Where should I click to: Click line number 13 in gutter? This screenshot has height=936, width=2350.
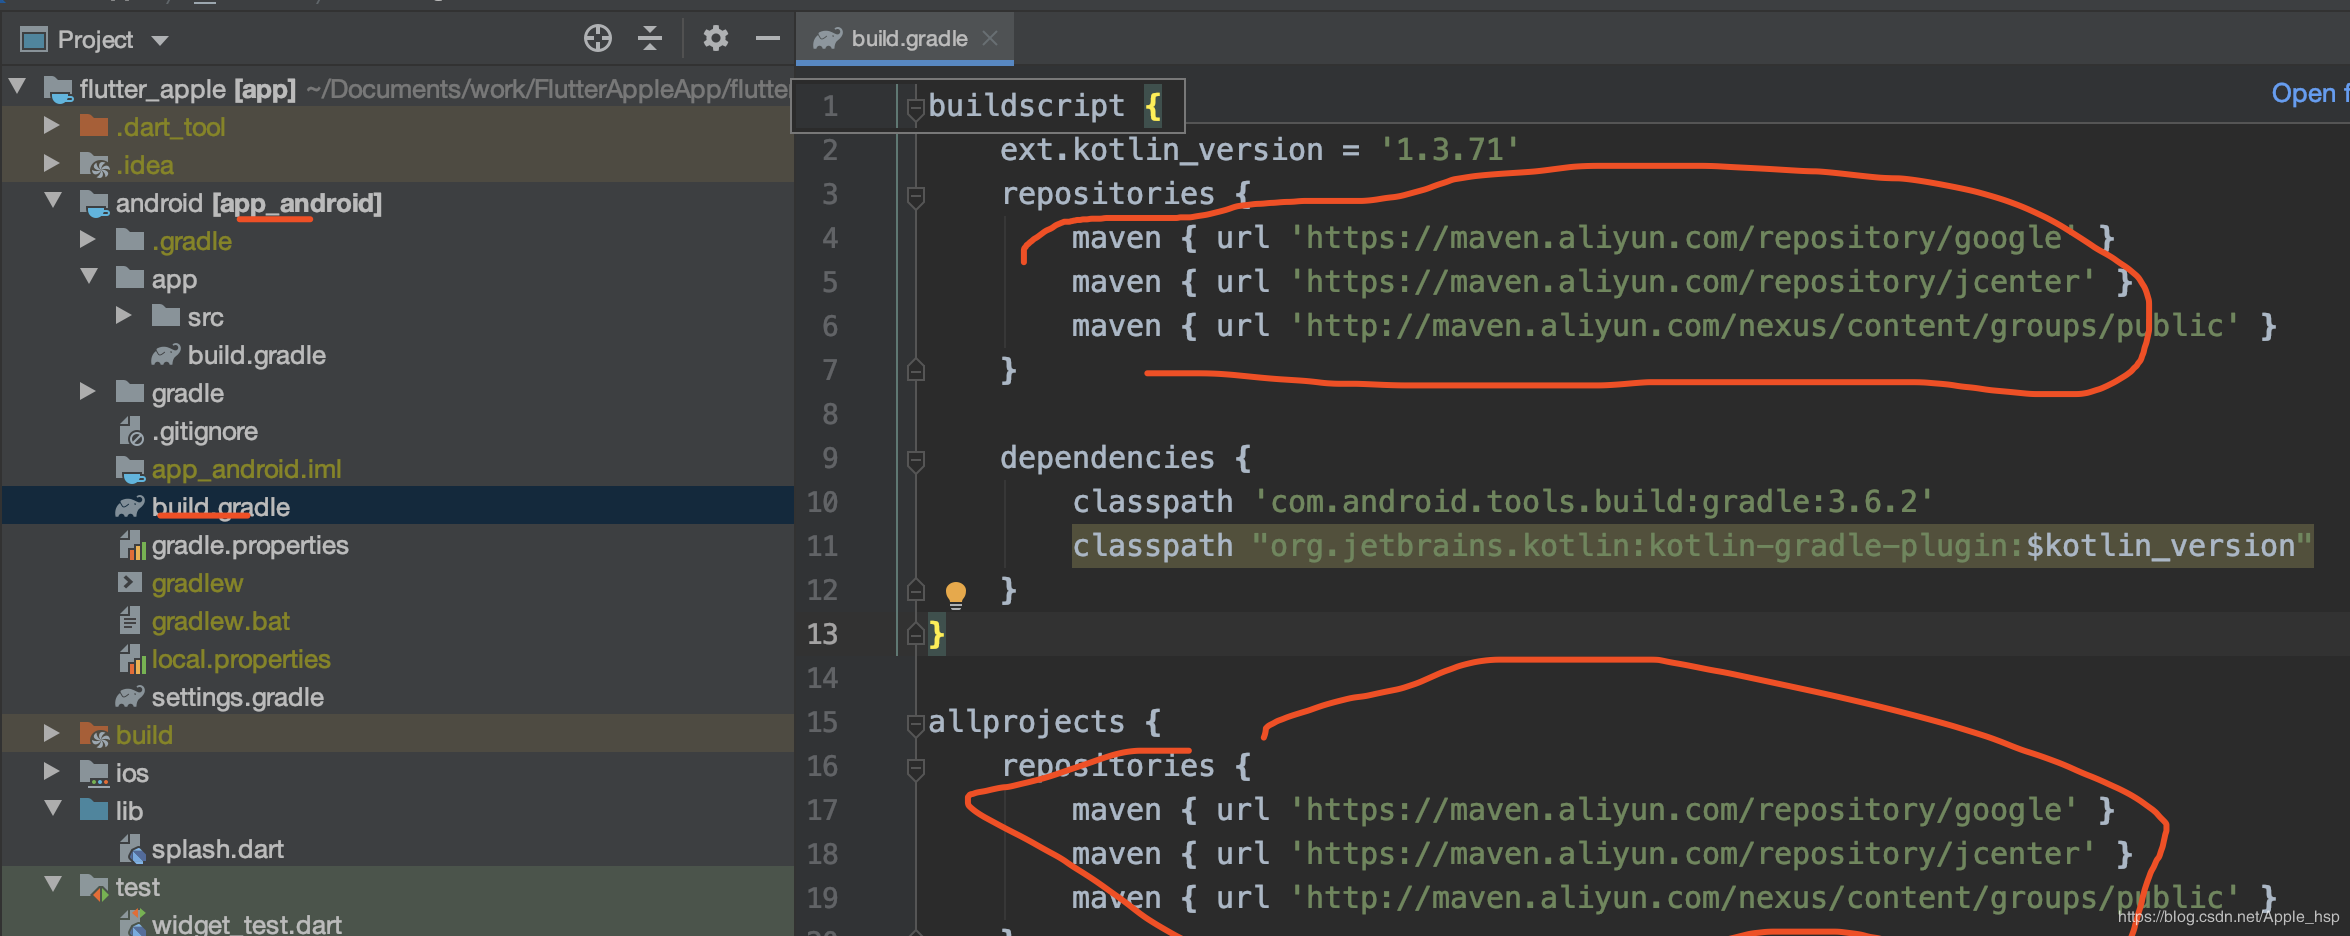coord(822,634)
